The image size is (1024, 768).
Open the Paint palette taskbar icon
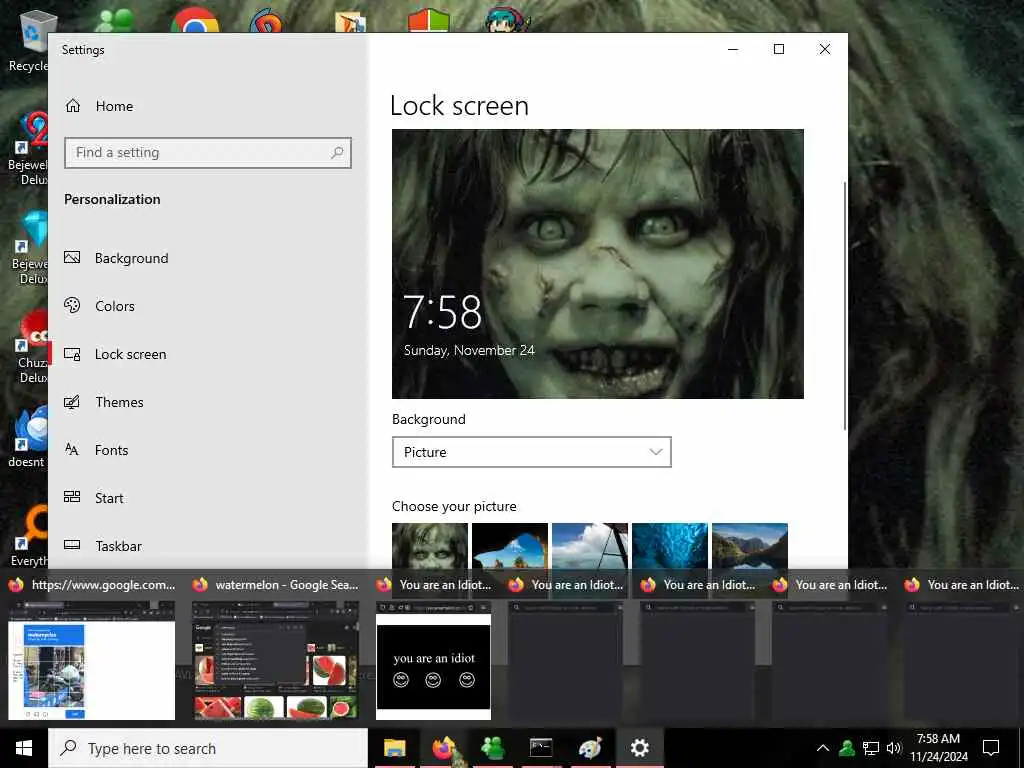(590, 748)
